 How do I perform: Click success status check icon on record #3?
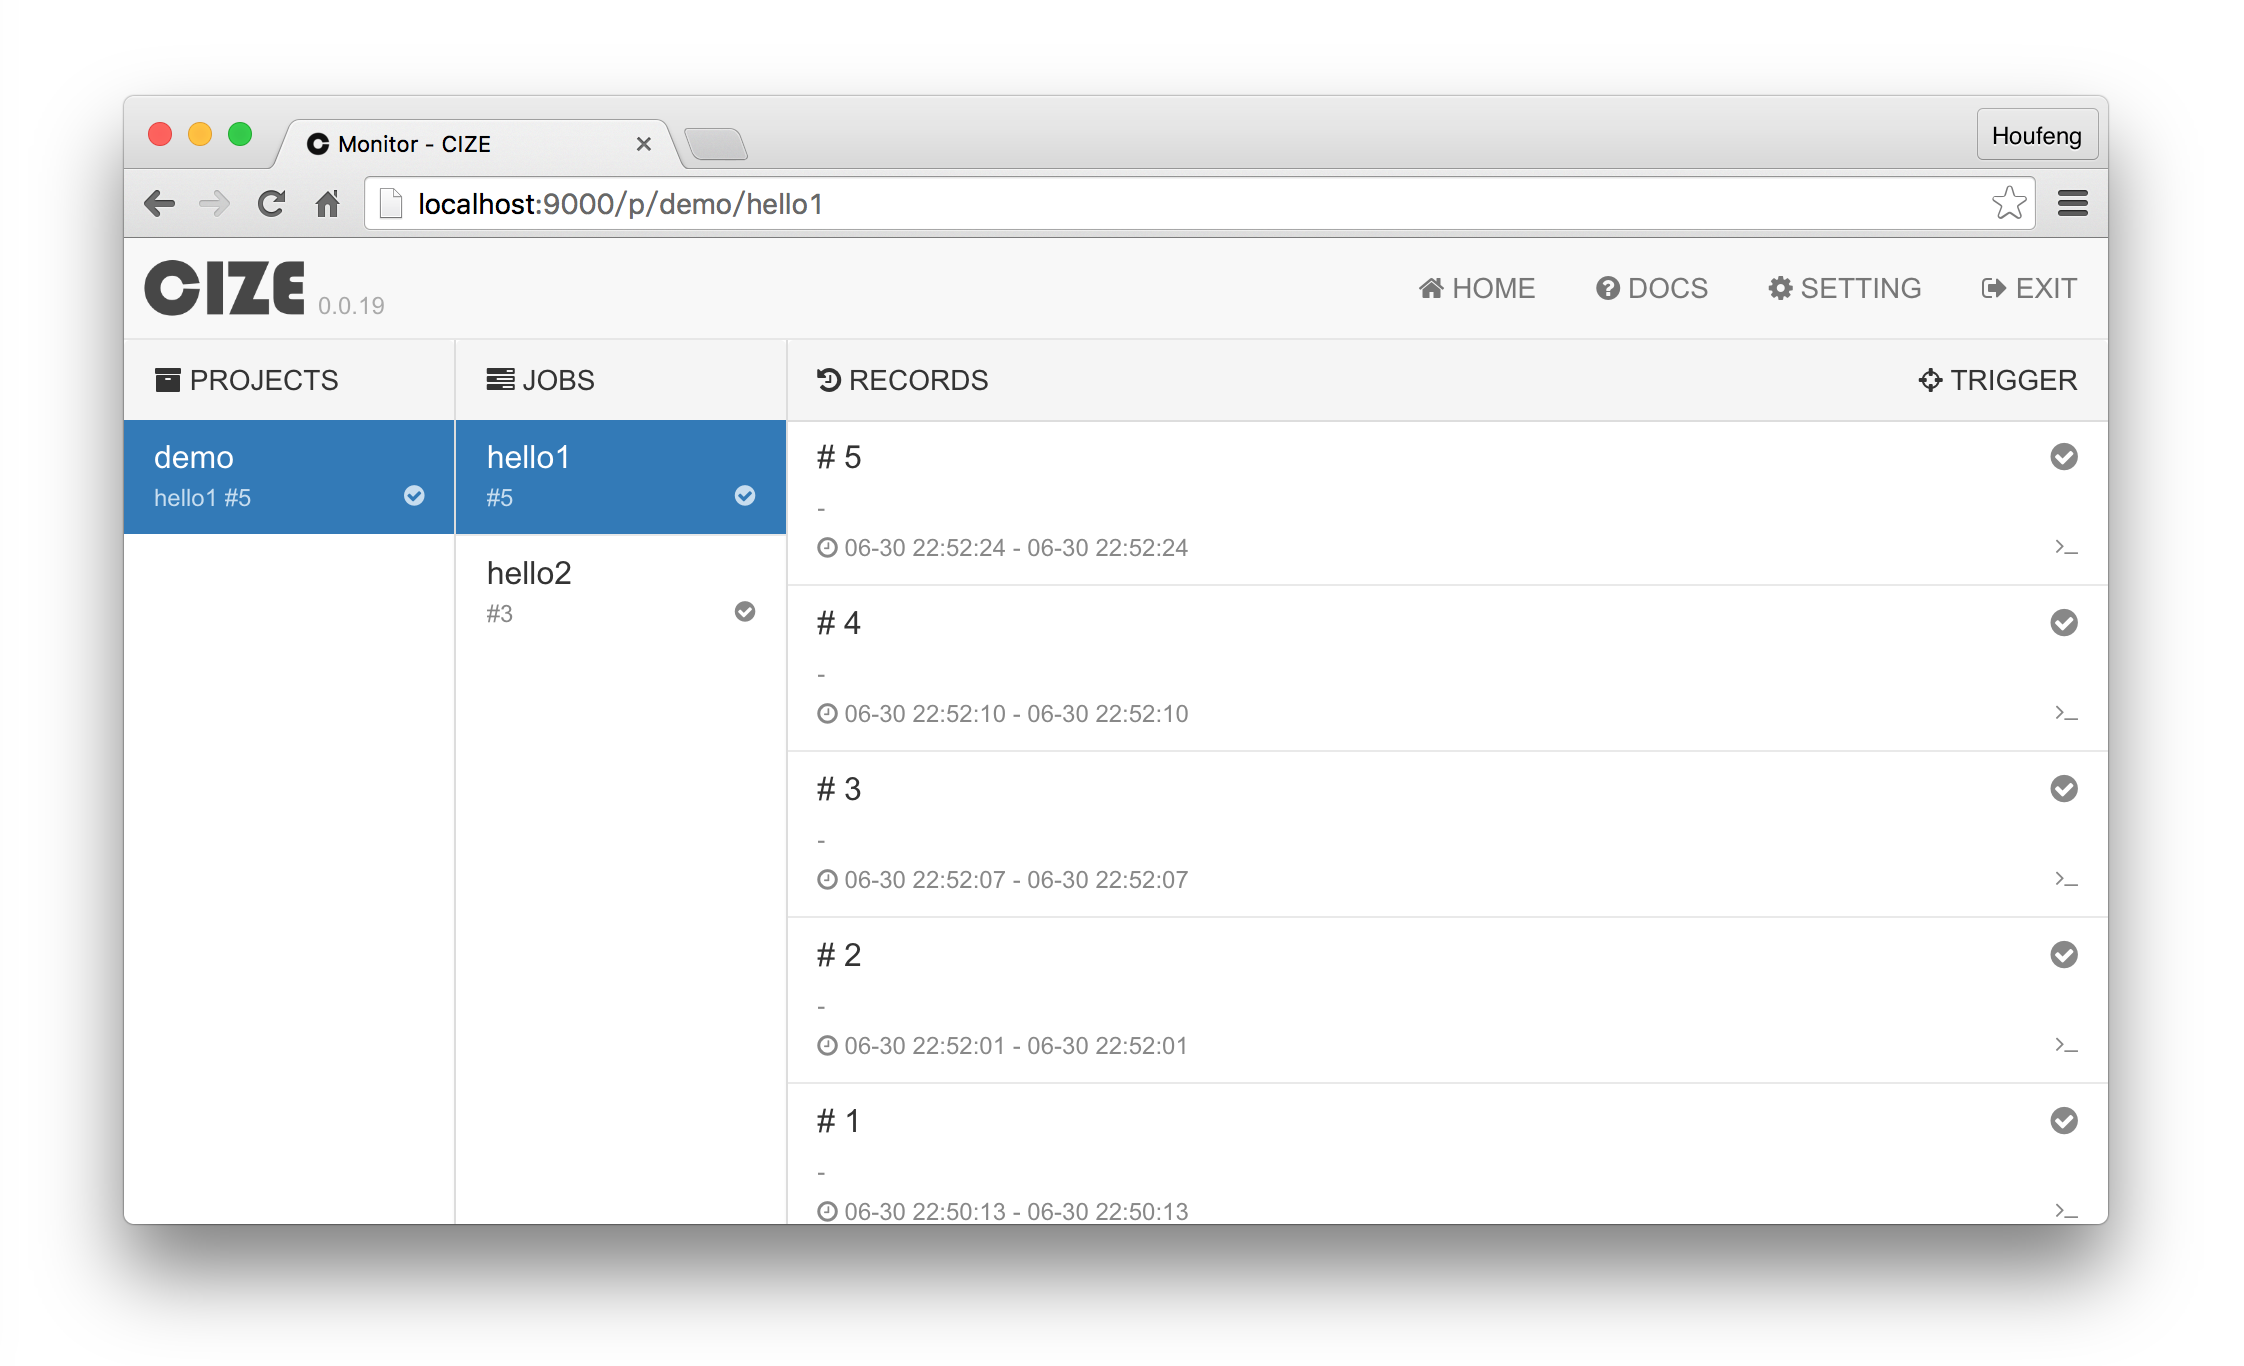coord(2063,789)
